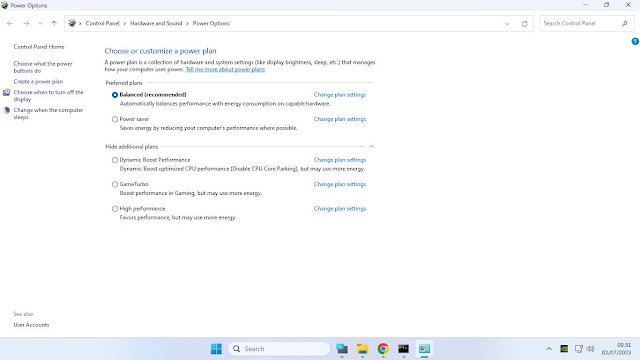Screen dimensions: 640x360
Task: Click the taskbar Search box
Action: pos(279,349)
